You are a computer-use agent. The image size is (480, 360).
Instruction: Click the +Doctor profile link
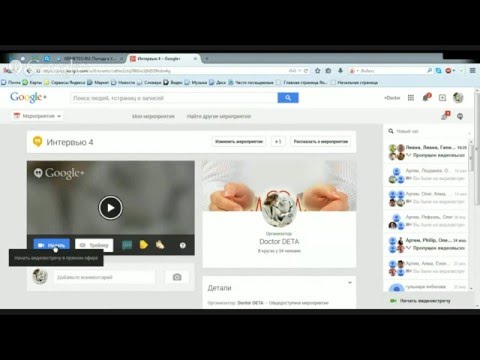pyautogui.click(x=392, y=98)
